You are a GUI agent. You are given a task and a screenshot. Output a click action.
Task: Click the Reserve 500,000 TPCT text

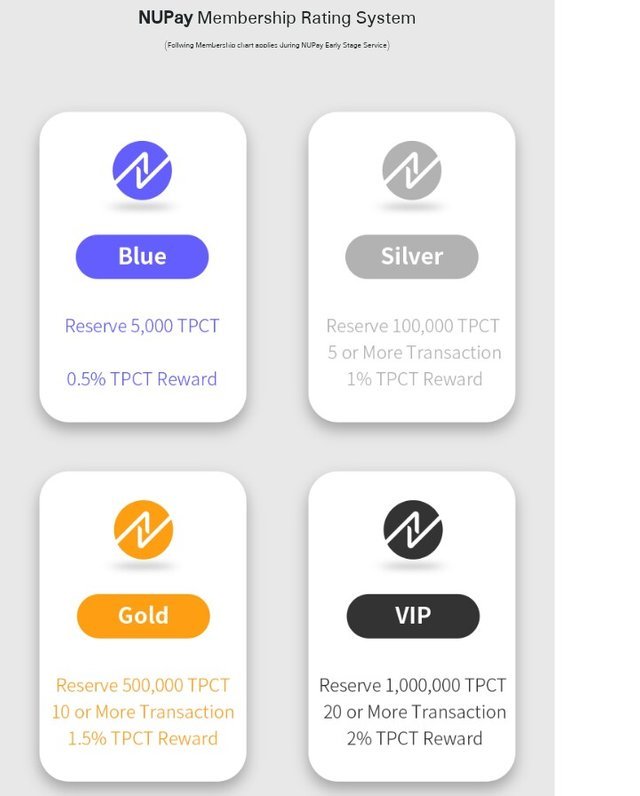(143, 685)
